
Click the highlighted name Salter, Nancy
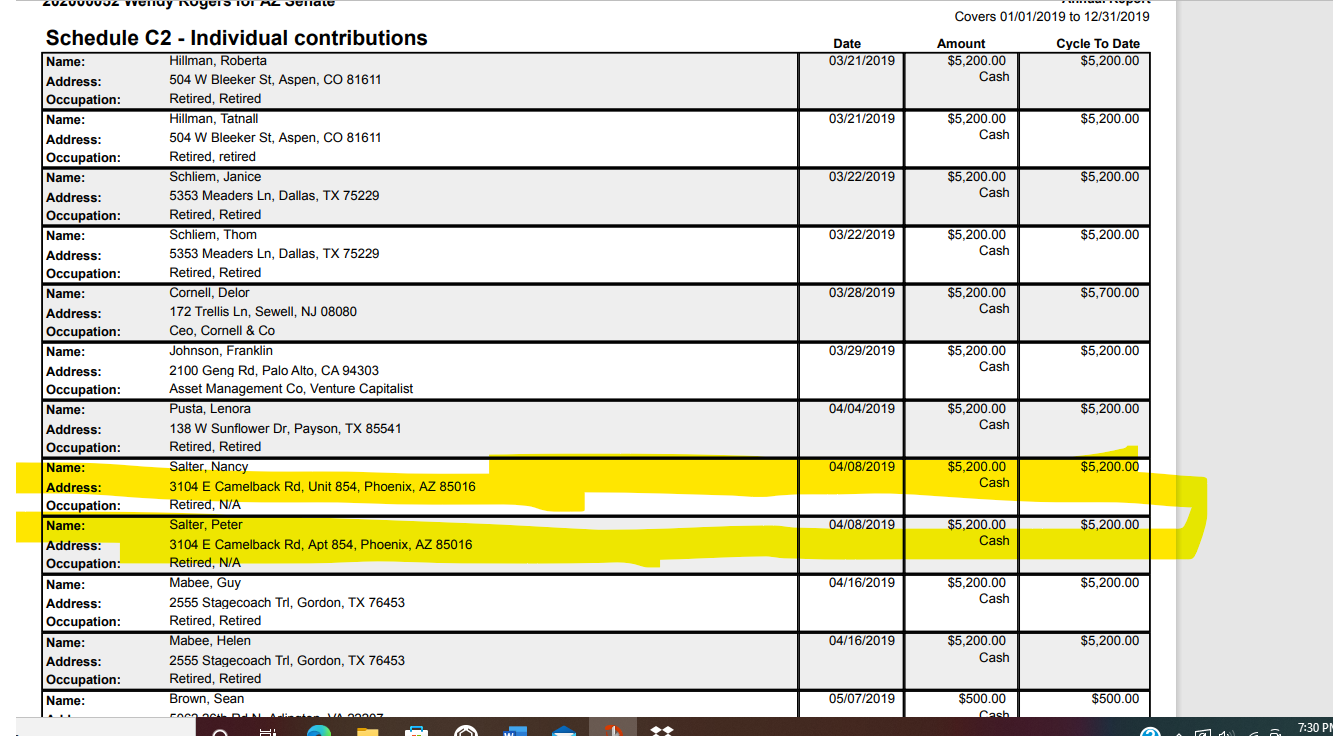209,466
